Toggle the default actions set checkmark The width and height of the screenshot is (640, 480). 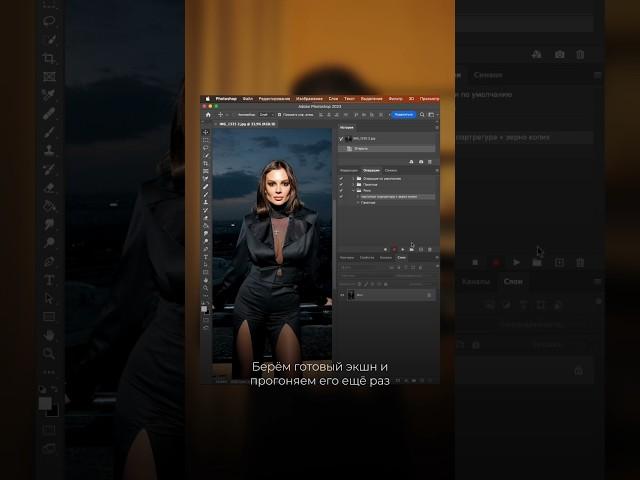click(341, 179)
